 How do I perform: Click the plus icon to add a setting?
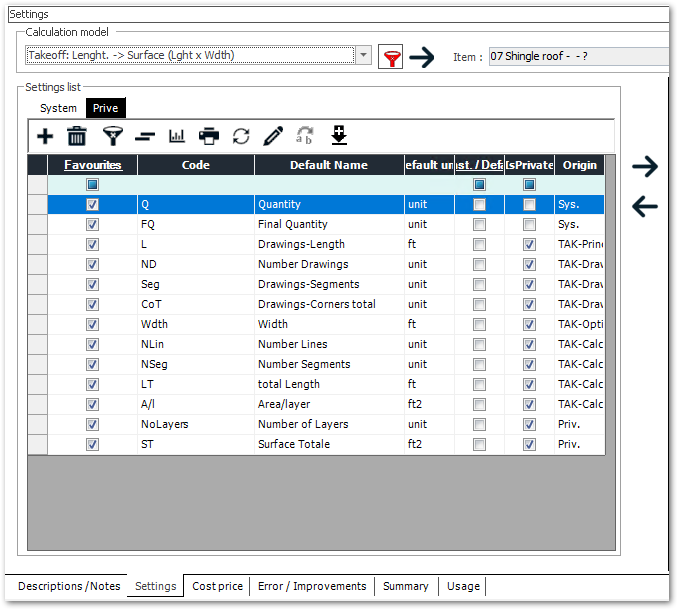(45, 136)
